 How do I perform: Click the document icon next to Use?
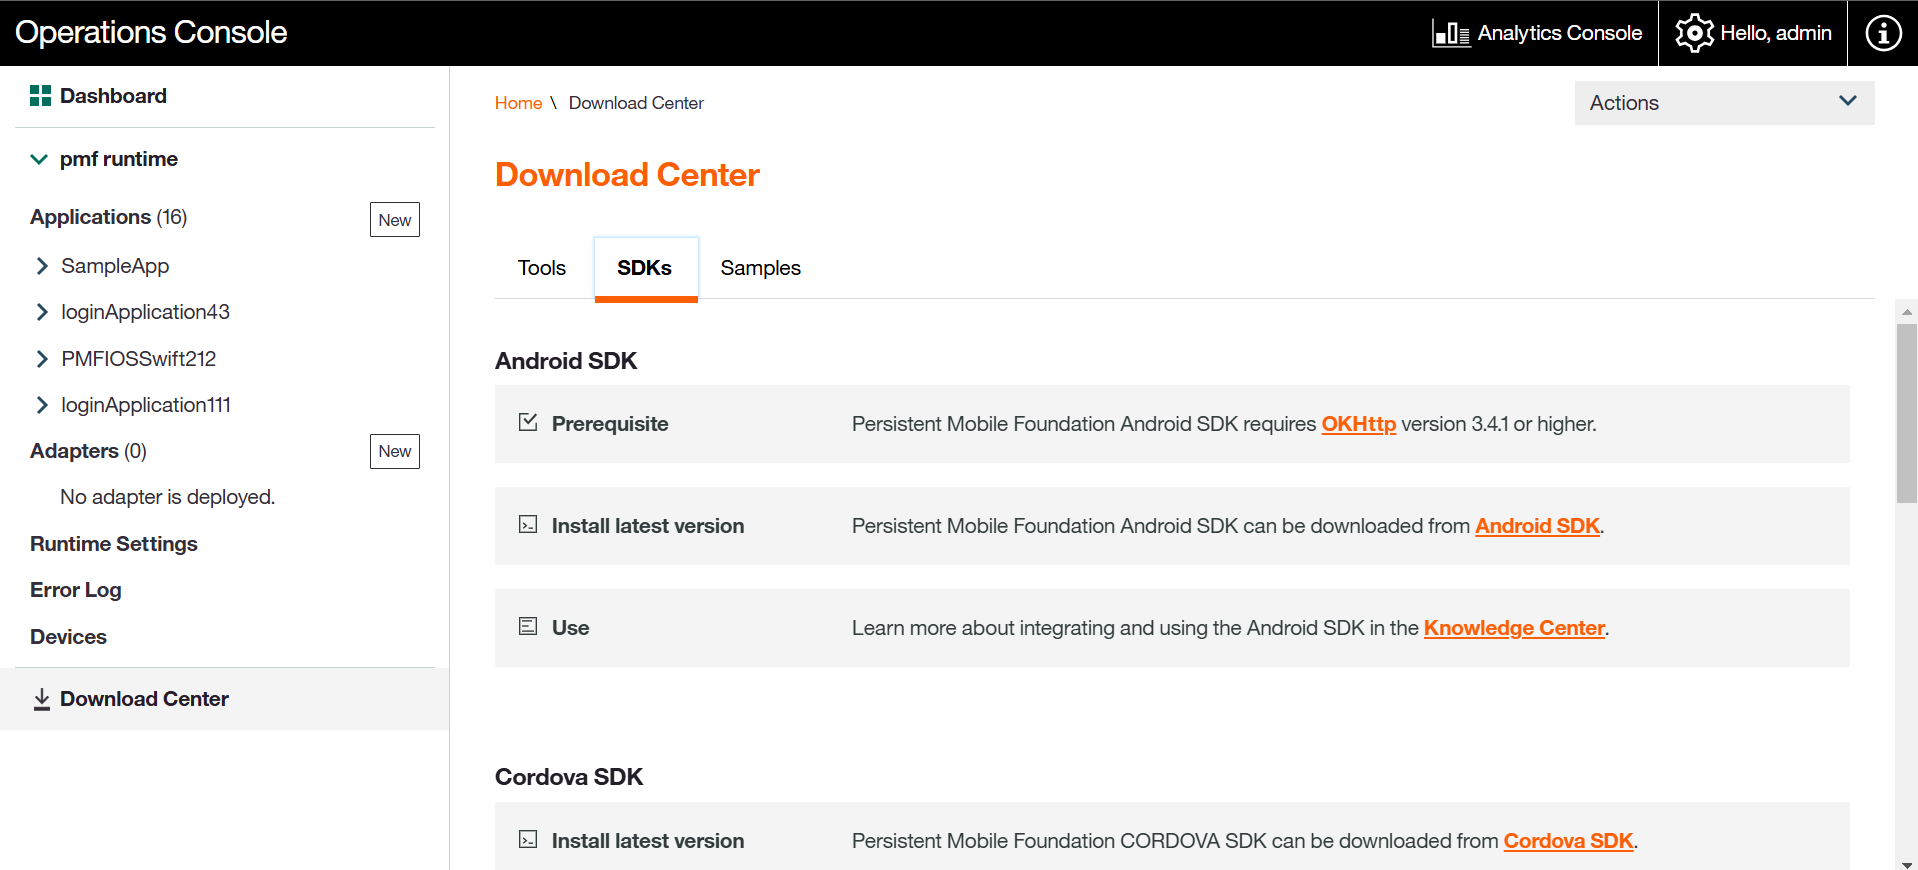(x=528, y=627)
